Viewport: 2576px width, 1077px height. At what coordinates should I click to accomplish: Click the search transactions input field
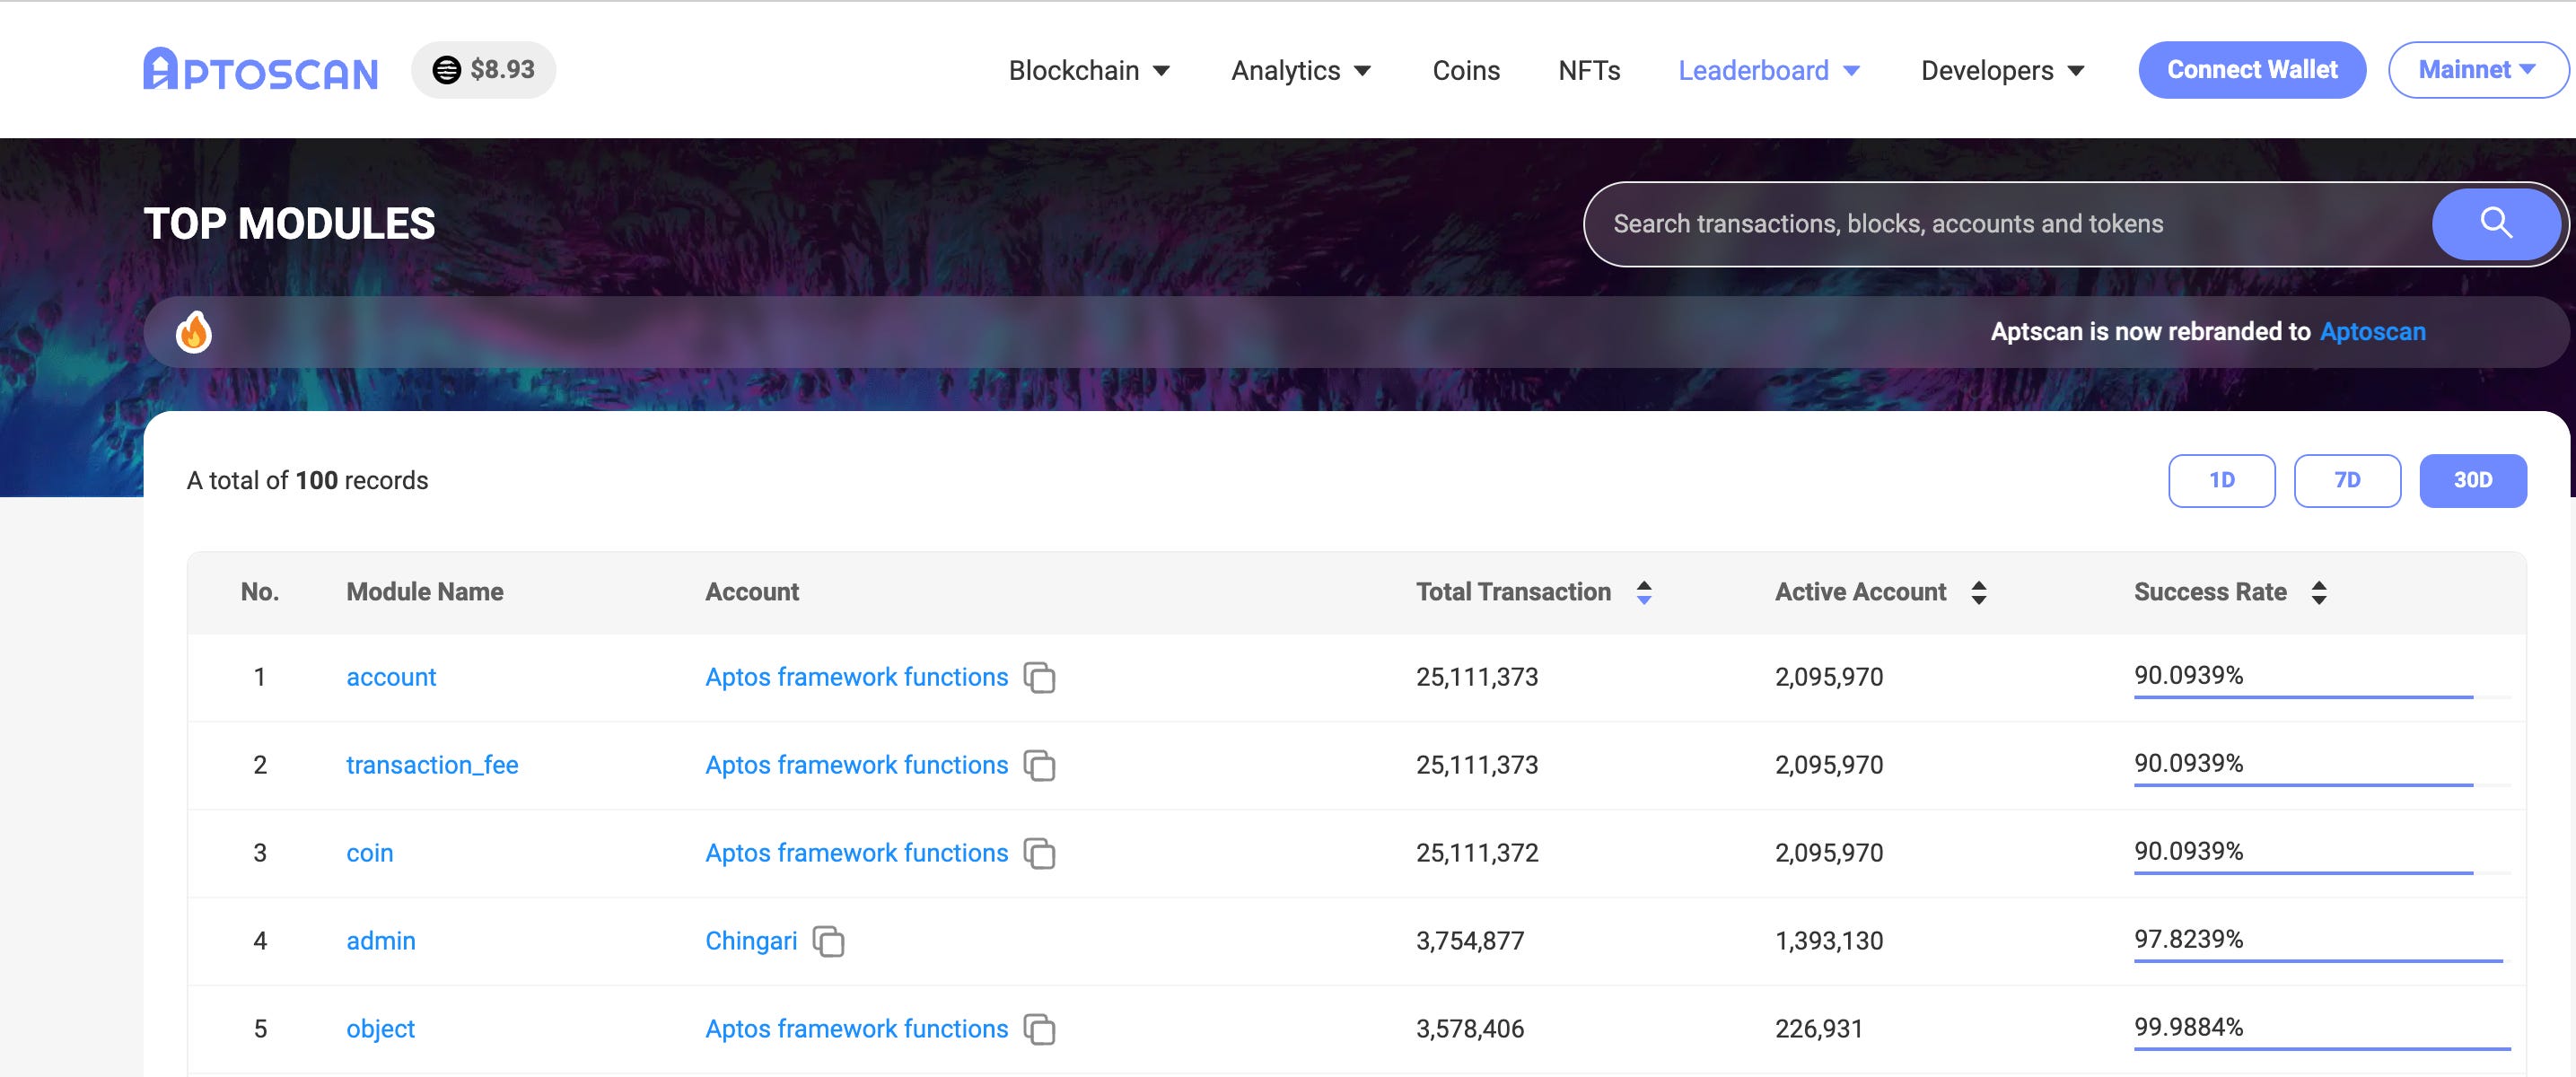2010,224
